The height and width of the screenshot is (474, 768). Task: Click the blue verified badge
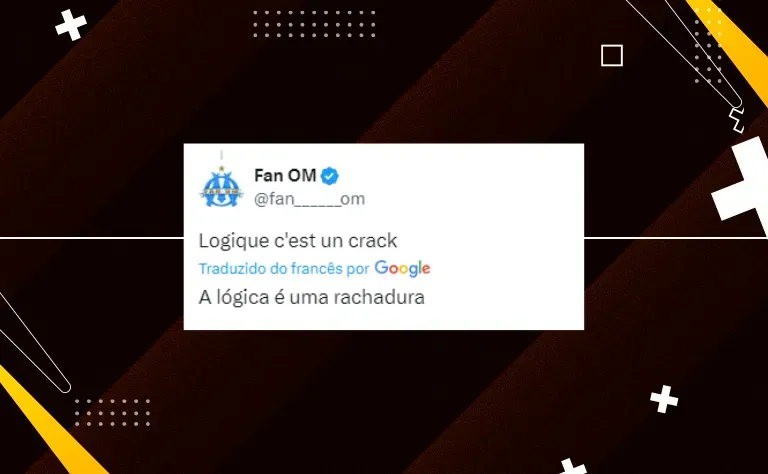(330, 176)
